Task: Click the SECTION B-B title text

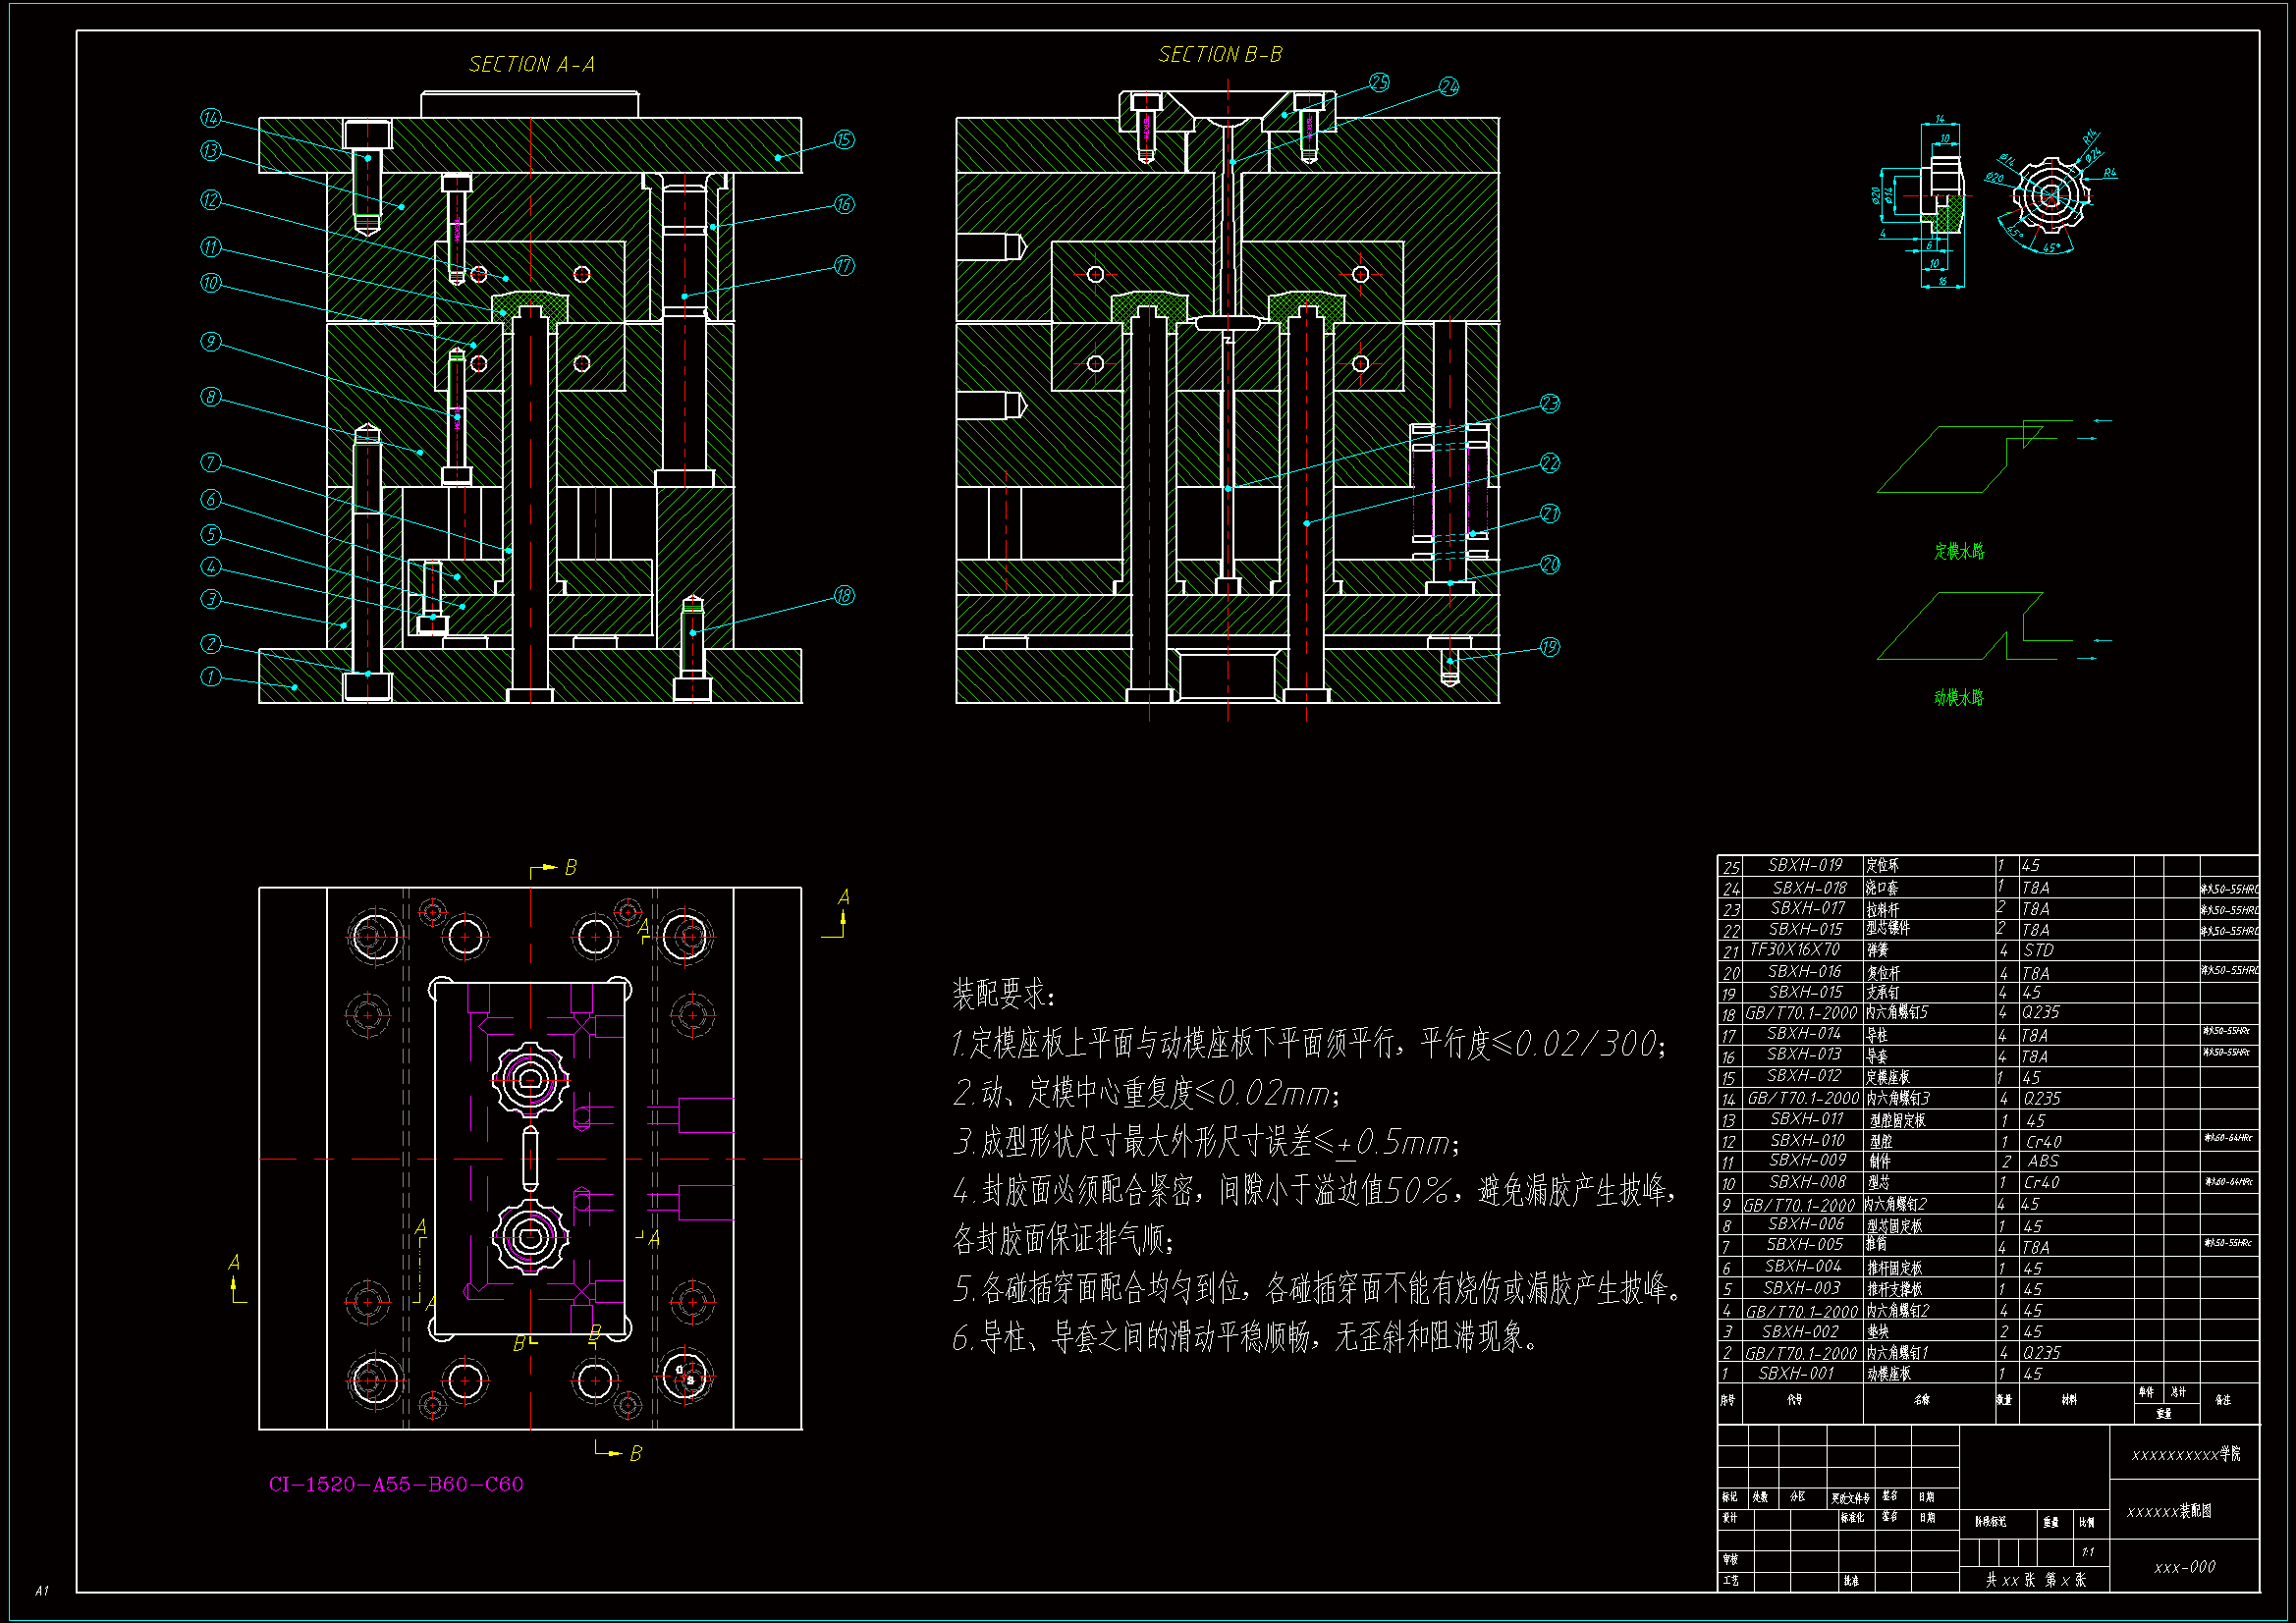Action: click(x=1219, y=55)
